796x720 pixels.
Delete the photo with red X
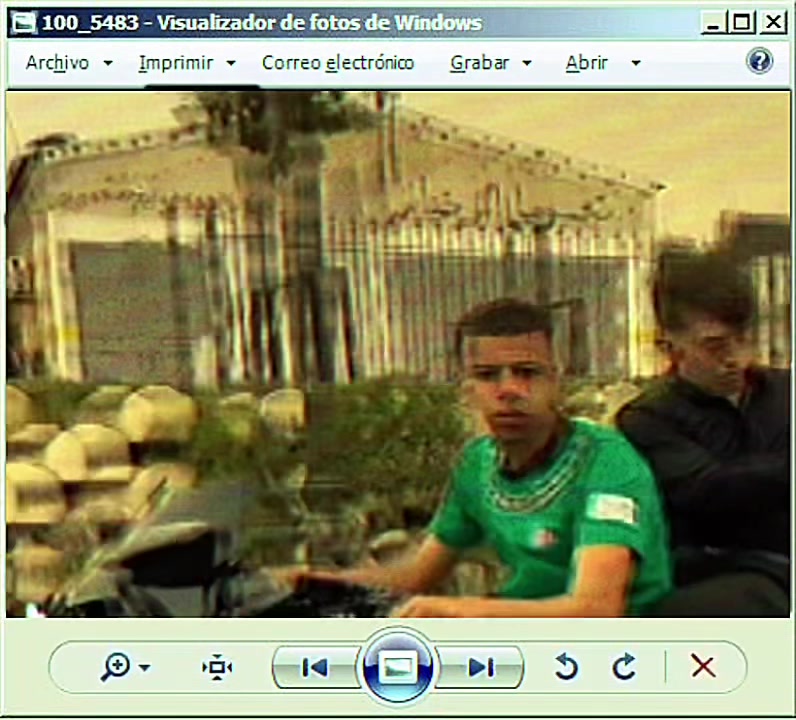[703, 666]
